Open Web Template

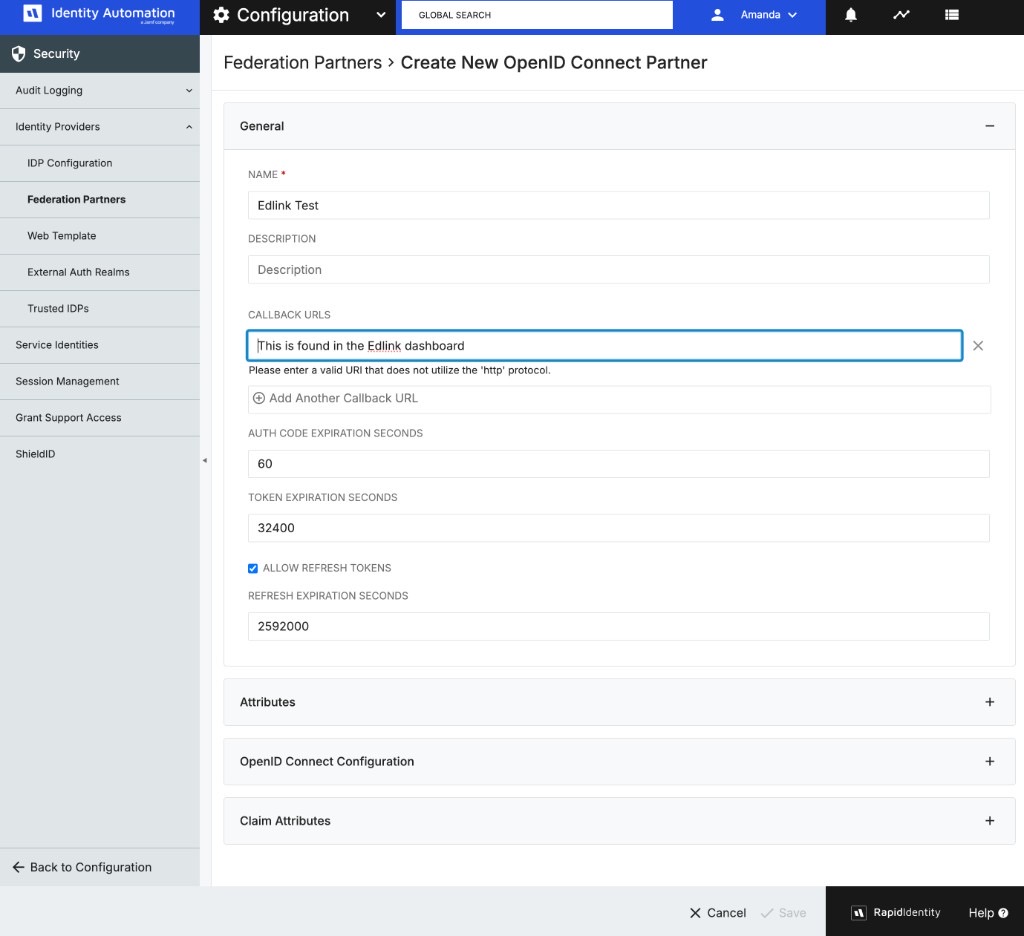tap(100, 236)
